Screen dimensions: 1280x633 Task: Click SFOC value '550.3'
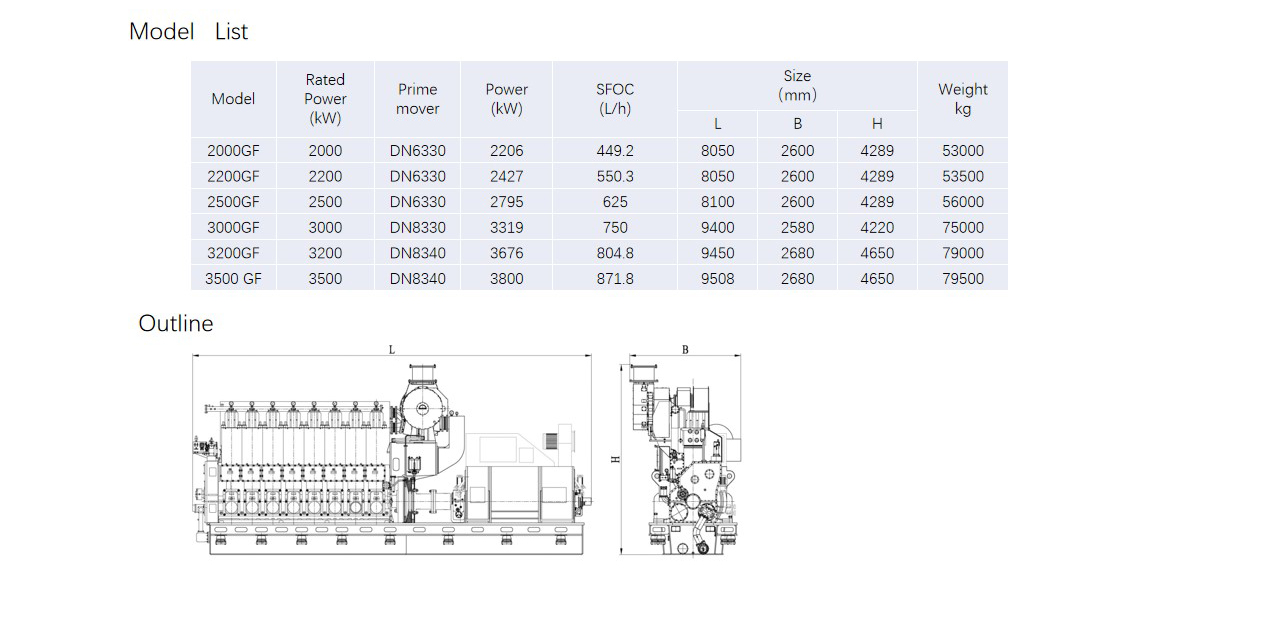point(615,176)
